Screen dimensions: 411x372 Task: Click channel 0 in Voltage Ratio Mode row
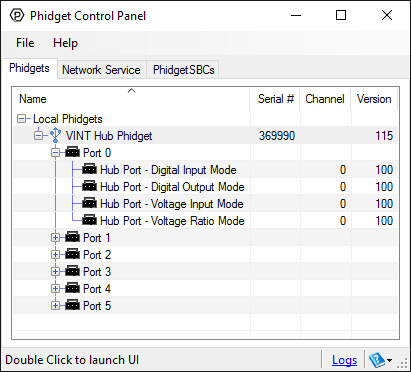[x=343, y=221]
